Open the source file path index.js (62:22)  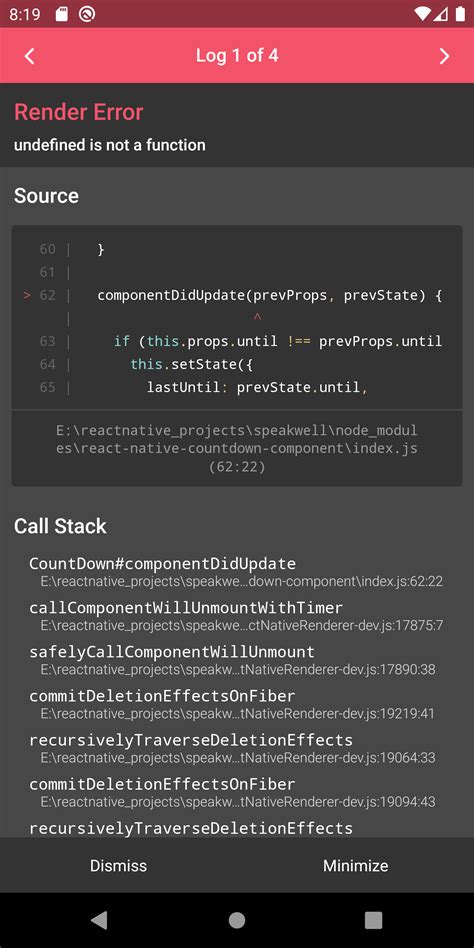pos(237,449)
